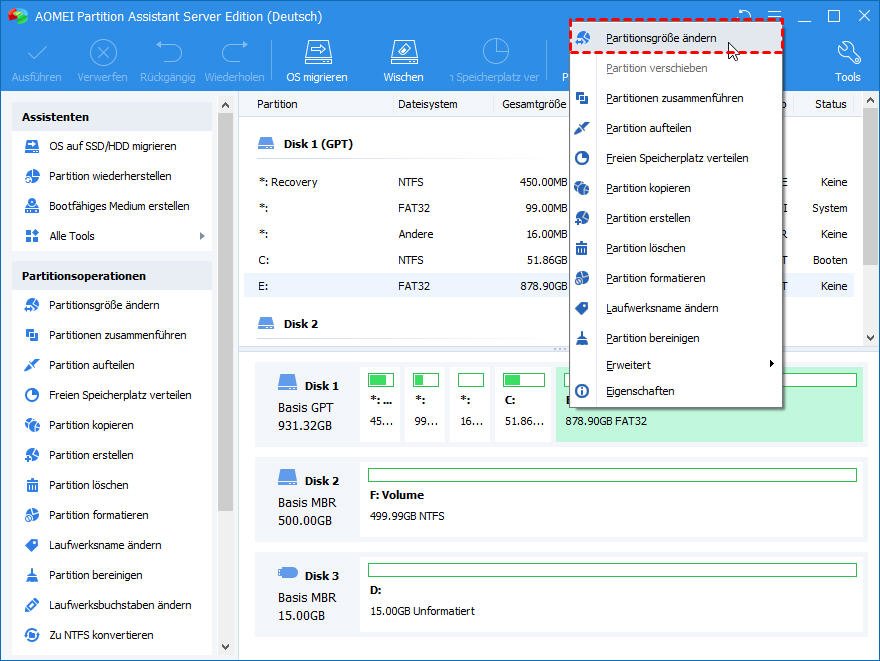Click the Wiederholen redo toolbar icon
This screenshot has width=880, height=661.
[x=235, y=53]
